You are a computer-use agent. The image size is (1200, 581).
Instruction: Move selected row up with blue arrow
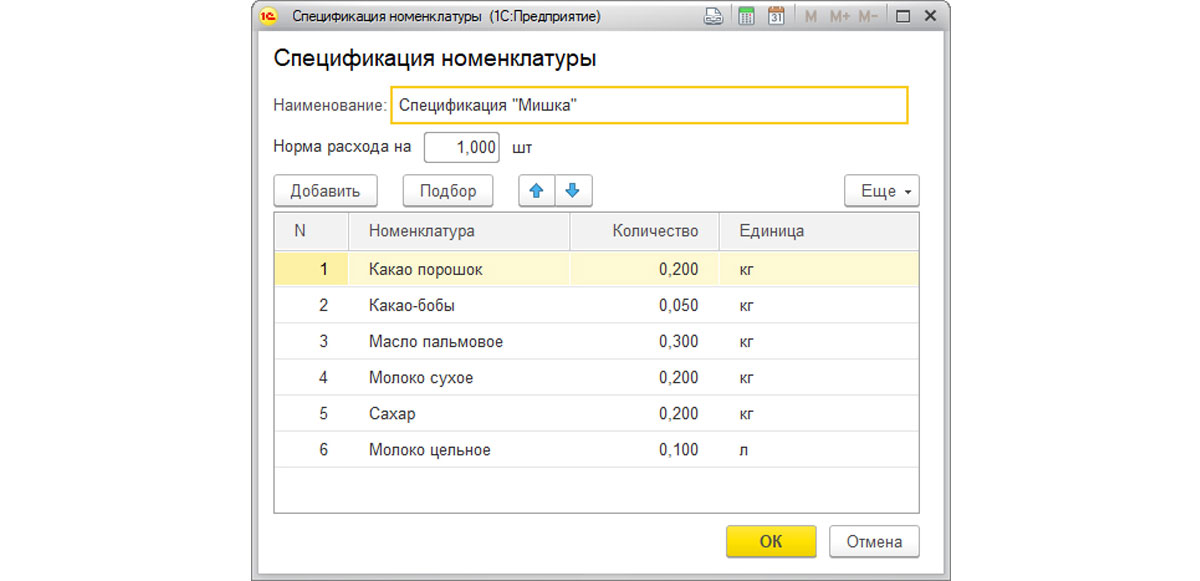pos(538,190)
